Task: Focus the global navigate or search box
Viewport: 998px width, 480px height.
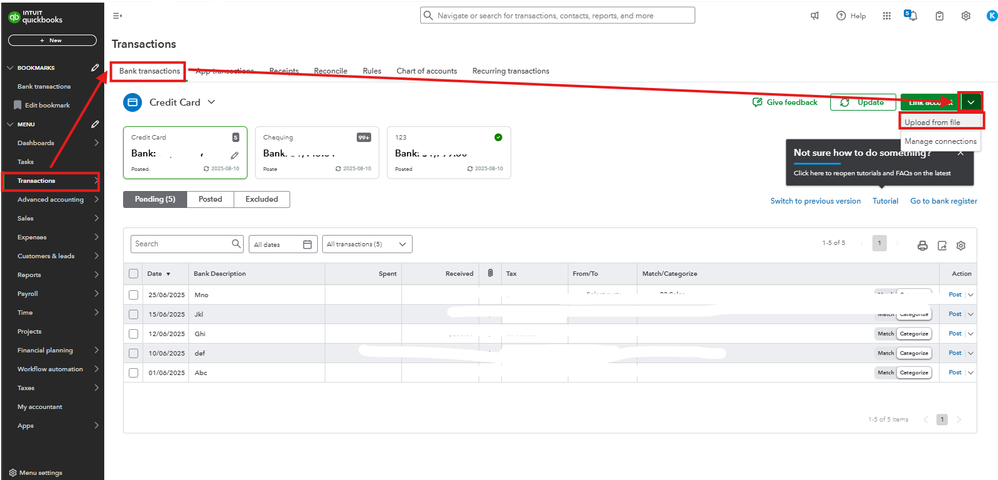Action: 558,15
